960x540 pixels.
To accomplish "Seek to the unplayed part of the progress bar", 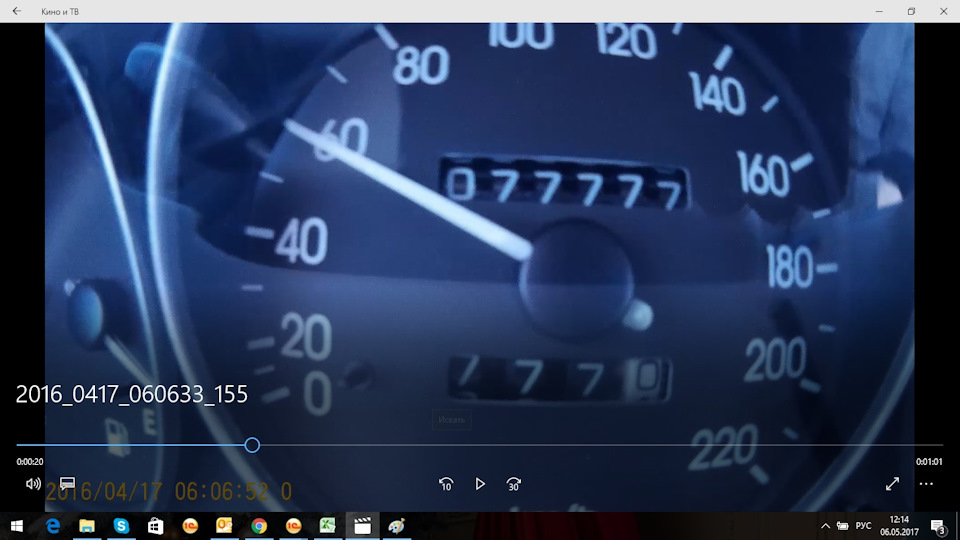I will (601, 445).
